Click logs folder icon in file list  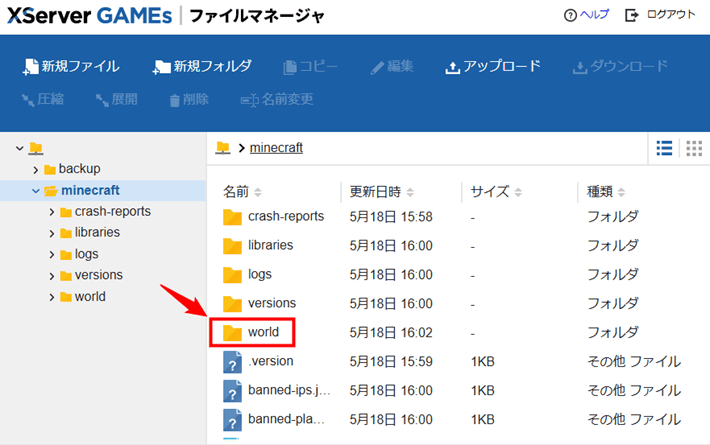click(x=232, y=275)
